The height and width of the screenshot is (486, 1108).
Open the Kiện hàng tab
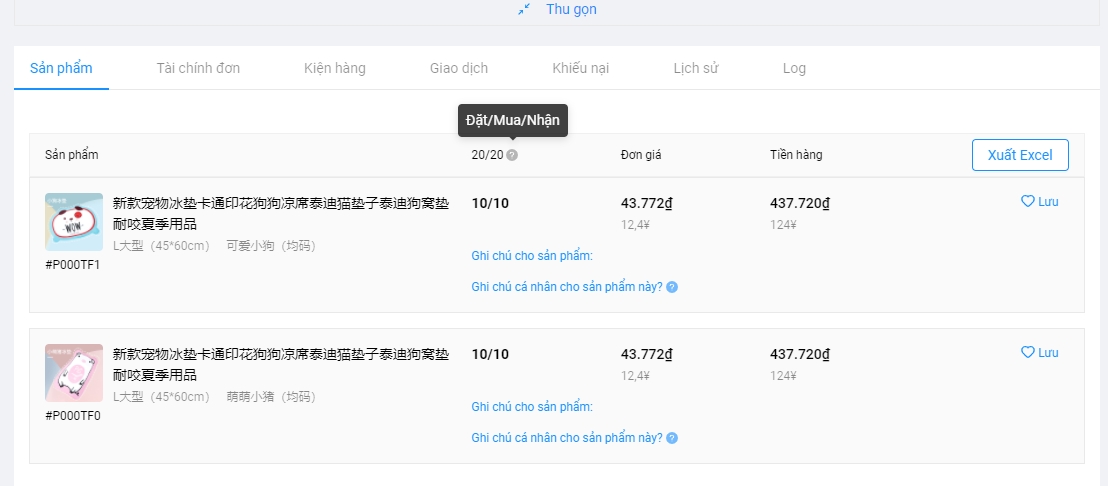pyautogui.click(x=335, y=68)
